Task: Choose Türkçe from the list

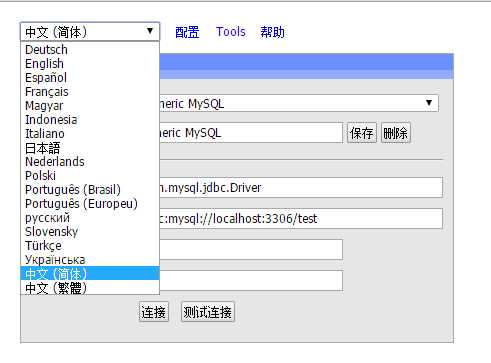Action: pyautogui.click(x=90, y=246)
